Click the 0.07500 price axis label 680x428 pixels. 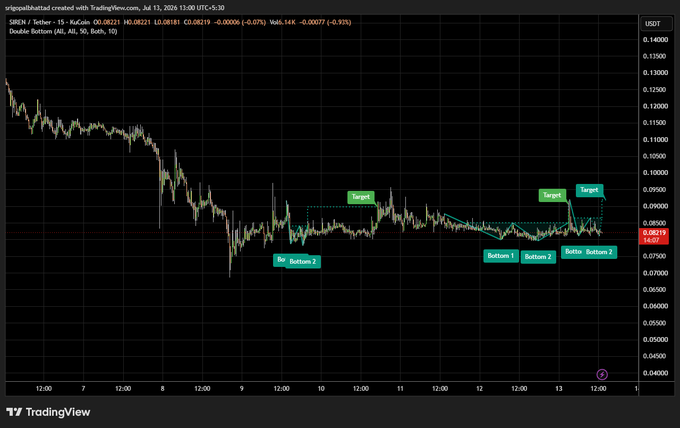tap(655, 256)
